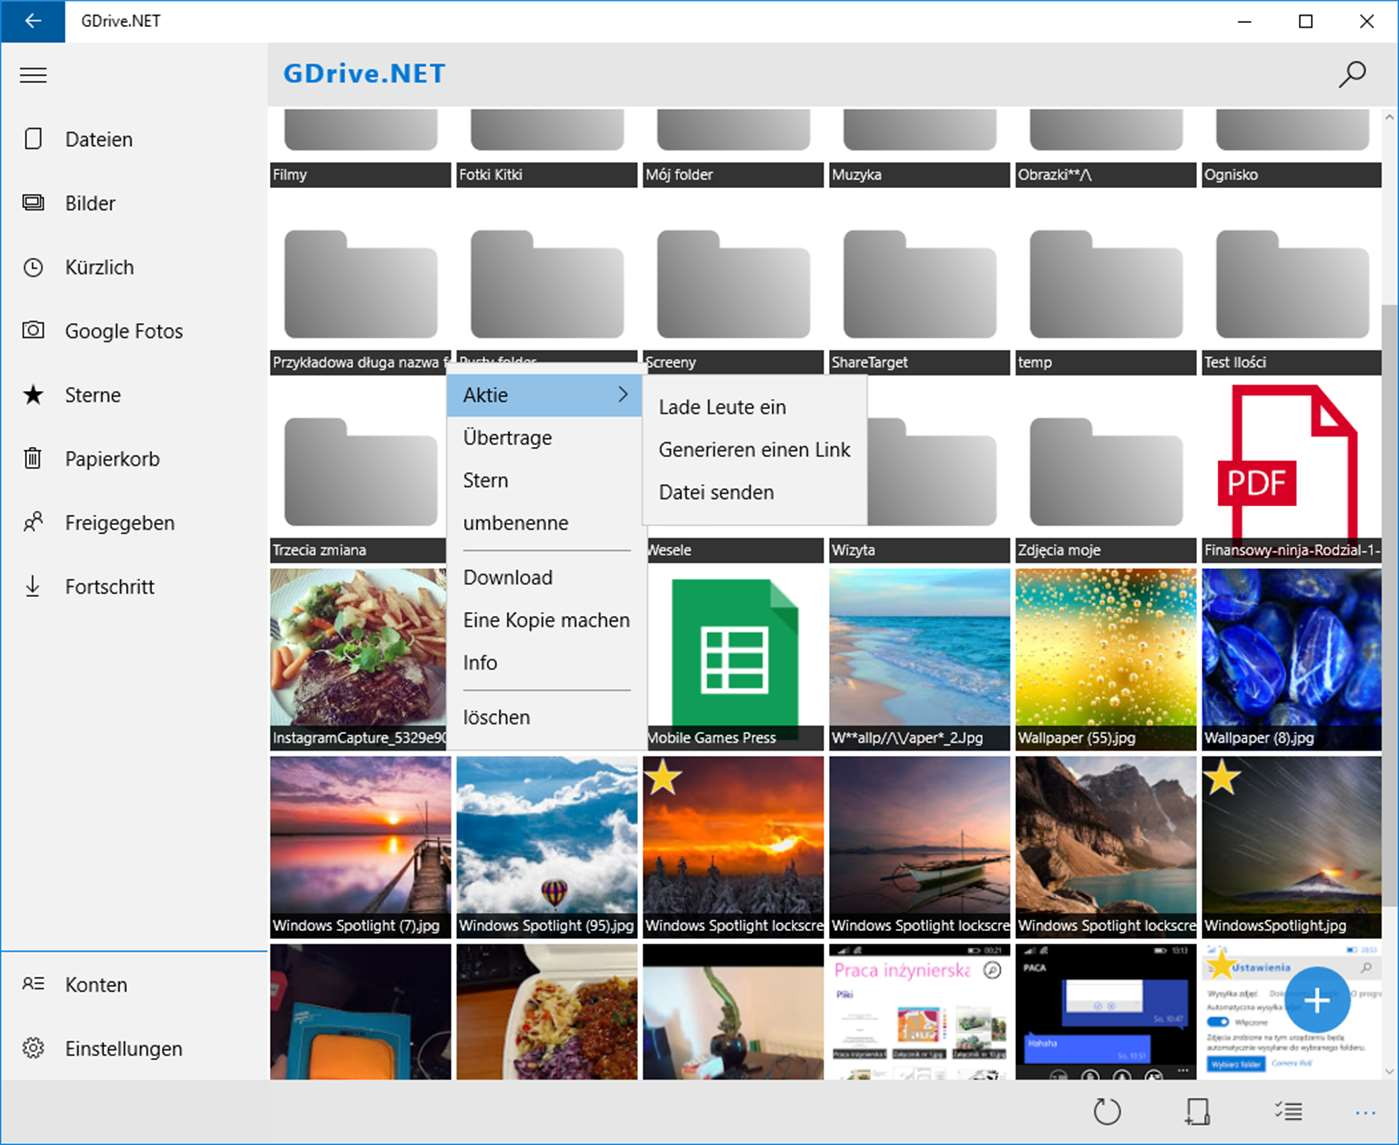The width and height of the screenshot is (1399, 1145).
Task: Click the back arrow in title bar
Action: 33,21
